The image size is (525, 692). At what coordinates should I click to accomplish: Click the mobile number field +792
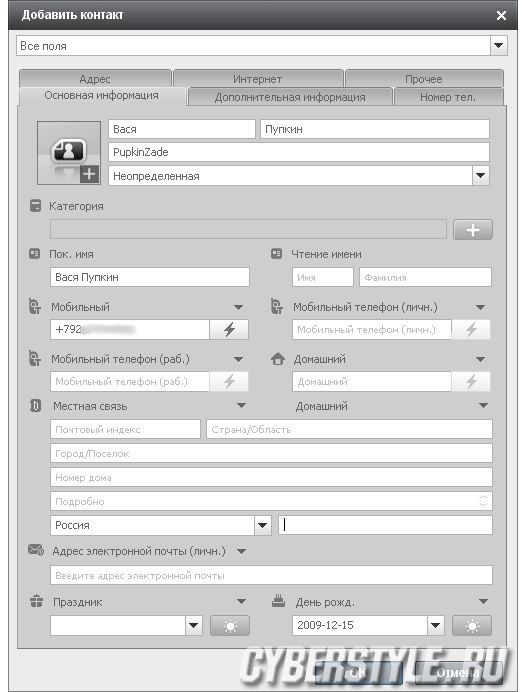point(130,329)
